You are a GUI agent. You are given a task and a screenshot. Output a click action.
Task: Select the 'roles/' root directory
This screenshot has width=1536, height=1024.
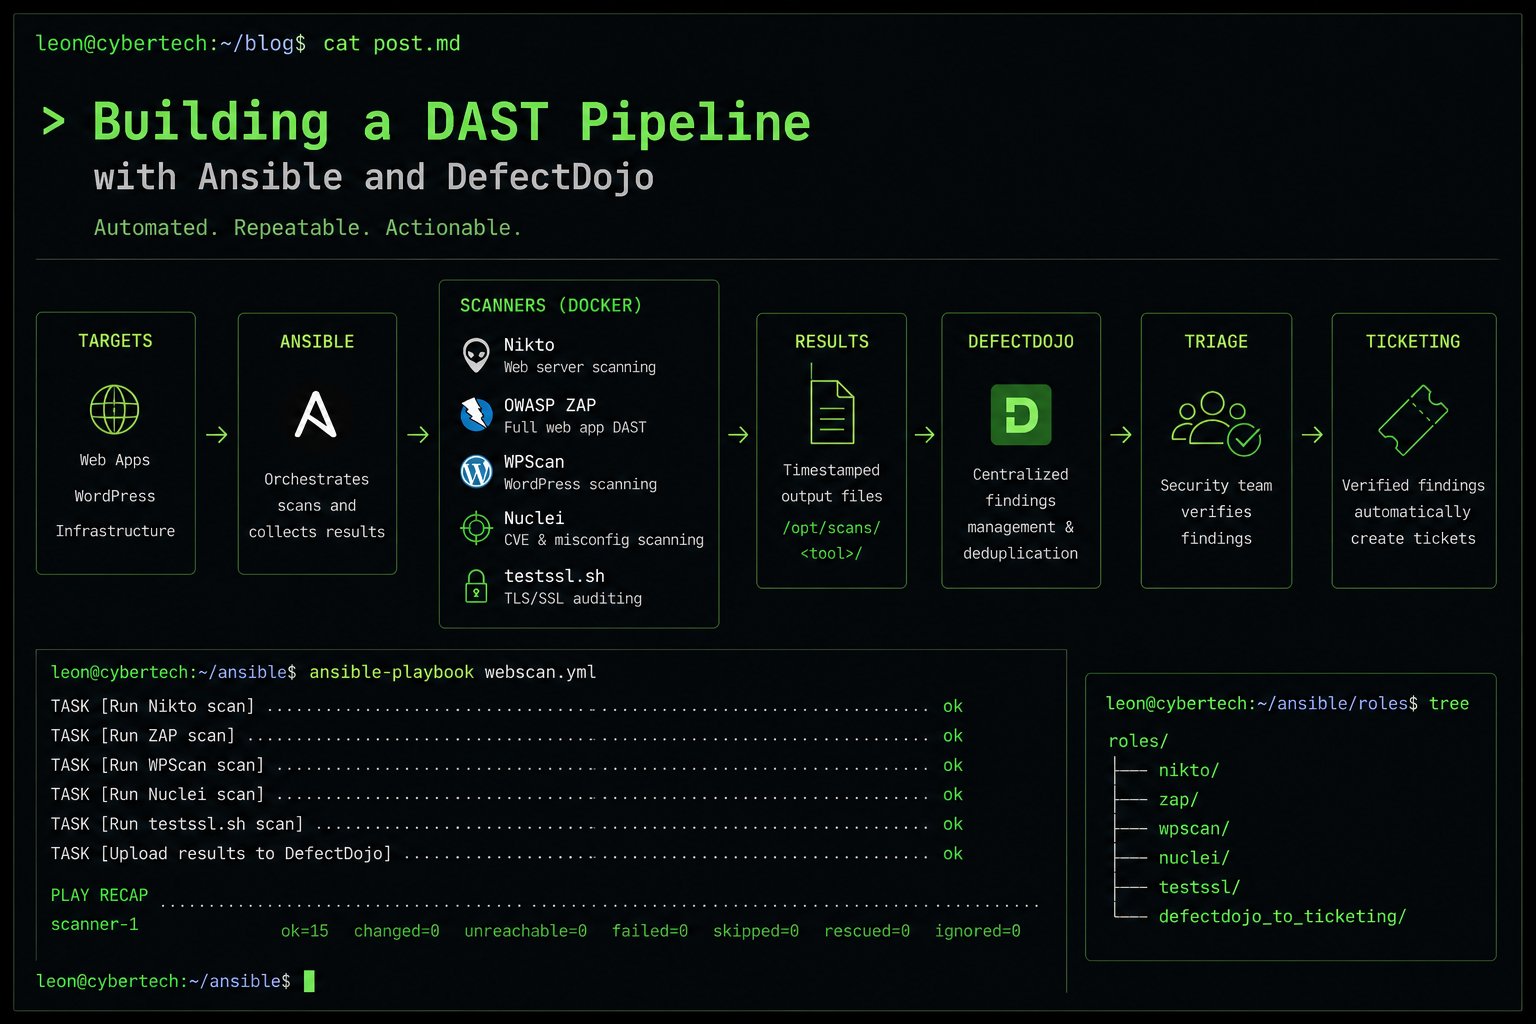pyautogui.click(x=1138, y=741)
